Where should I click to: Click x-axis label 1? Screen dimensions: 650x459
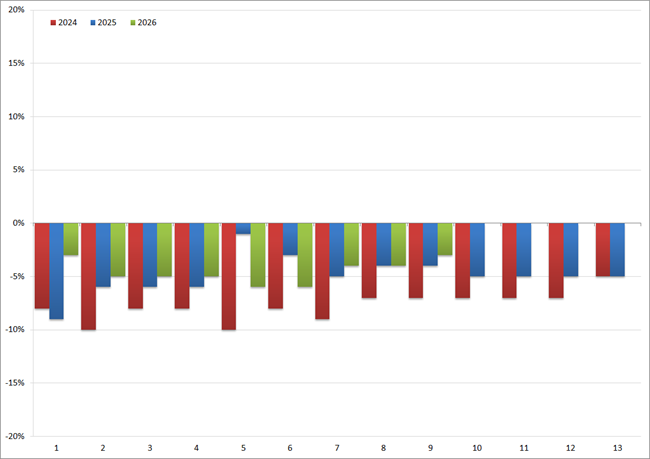[x=56, y=448]
